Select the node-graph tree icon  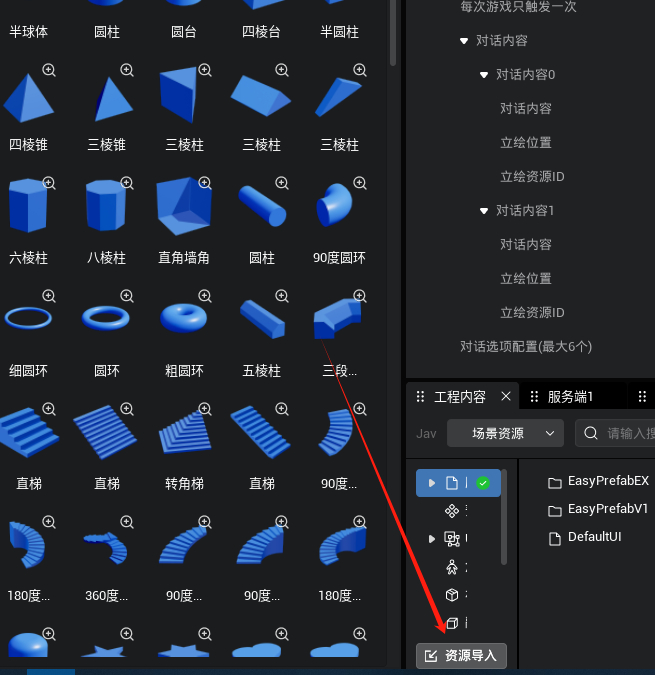tap(452, 539)
